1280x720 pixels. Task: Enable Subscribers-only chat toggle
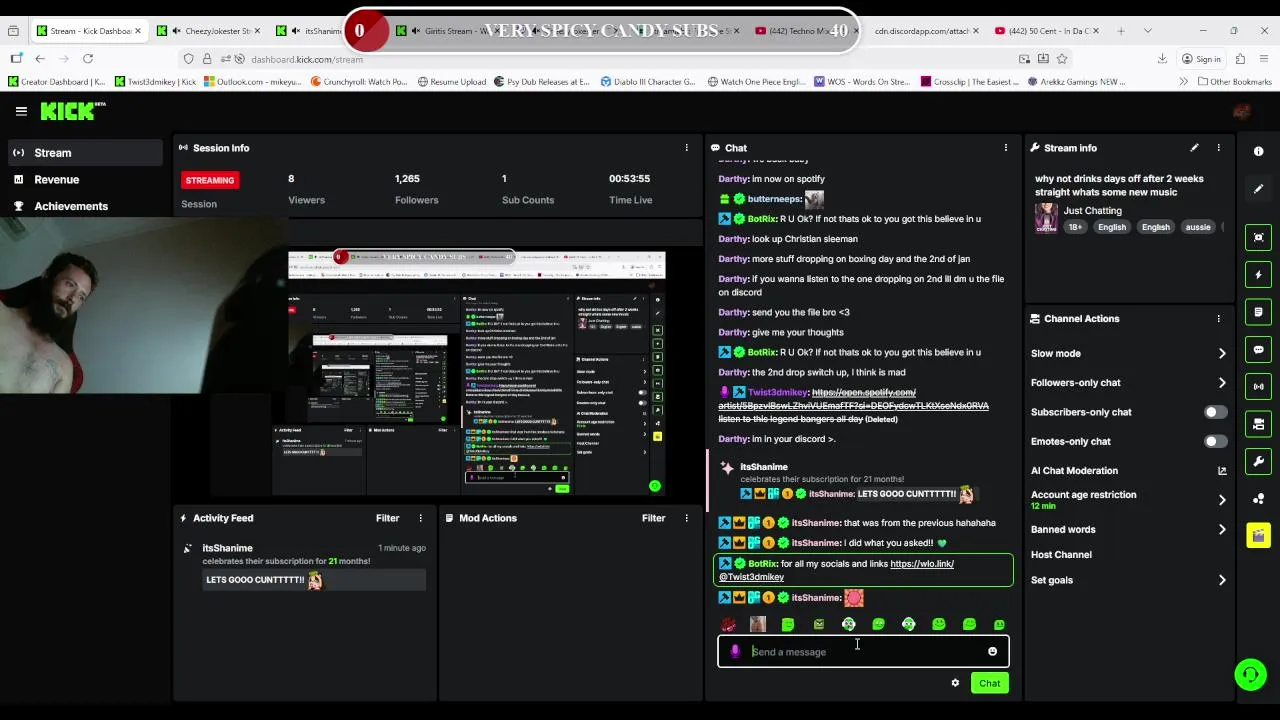[x=1215, y=412]
